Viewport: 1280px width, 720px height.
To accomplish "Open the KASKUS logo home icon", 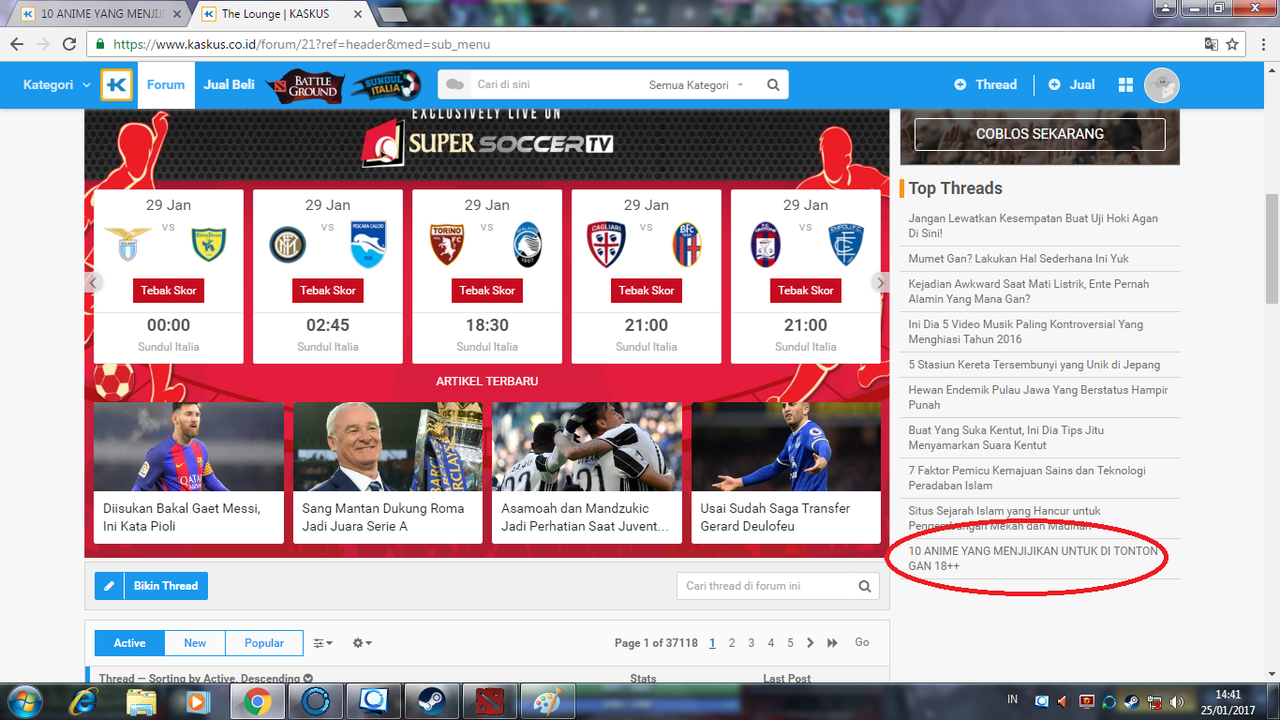I will tap(116, 85).
